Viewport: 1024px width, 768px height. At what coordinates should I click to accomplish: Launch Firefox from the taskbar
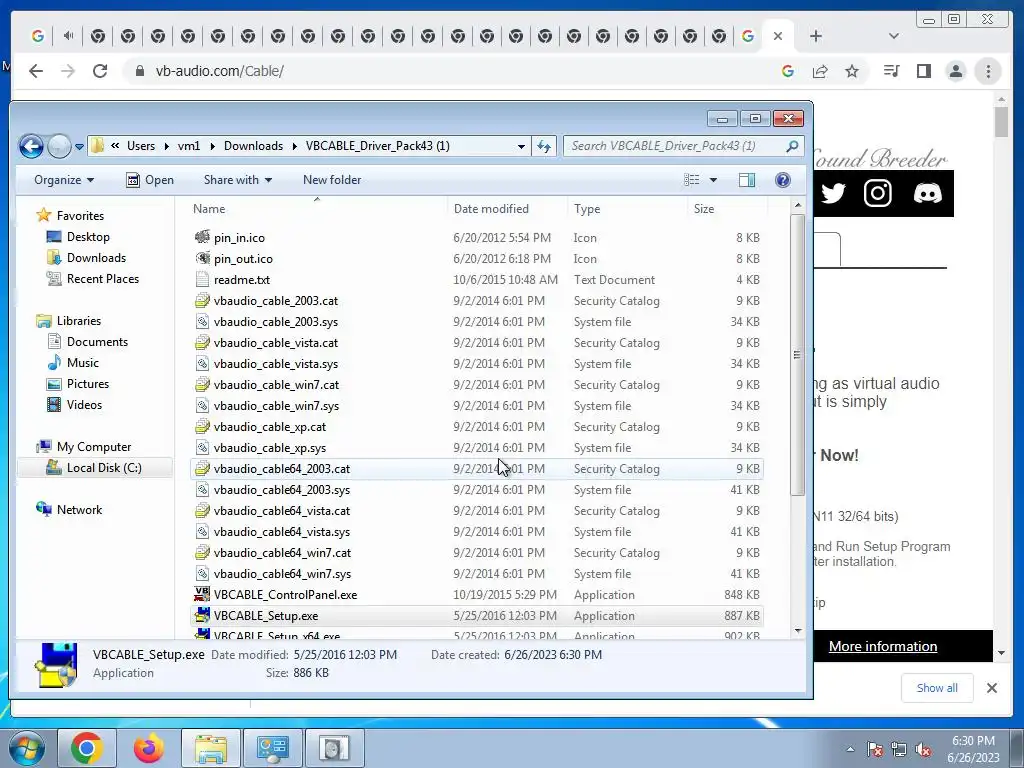148,748
